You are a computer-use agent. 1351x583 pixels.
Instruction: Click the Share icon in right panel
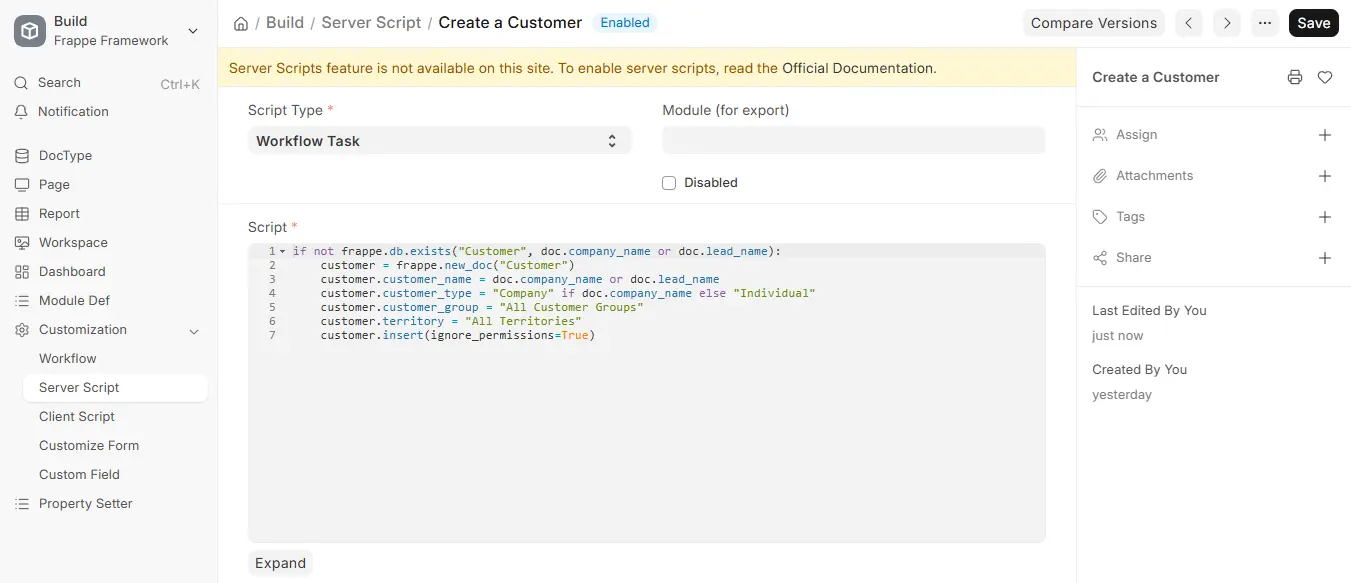(x=1100, y=258)
